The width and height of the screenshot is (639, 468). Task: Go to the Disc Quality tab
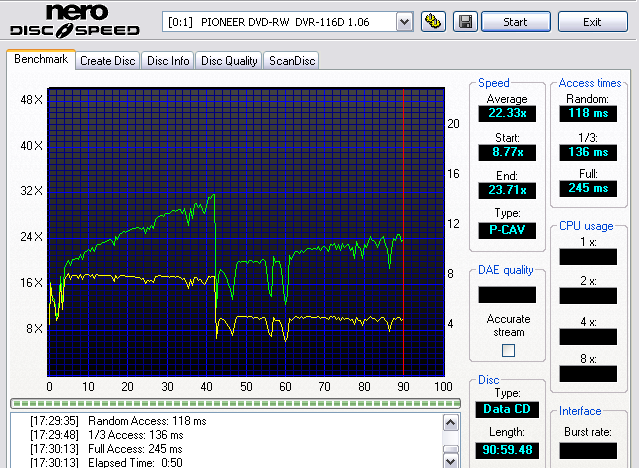point(229,61)
